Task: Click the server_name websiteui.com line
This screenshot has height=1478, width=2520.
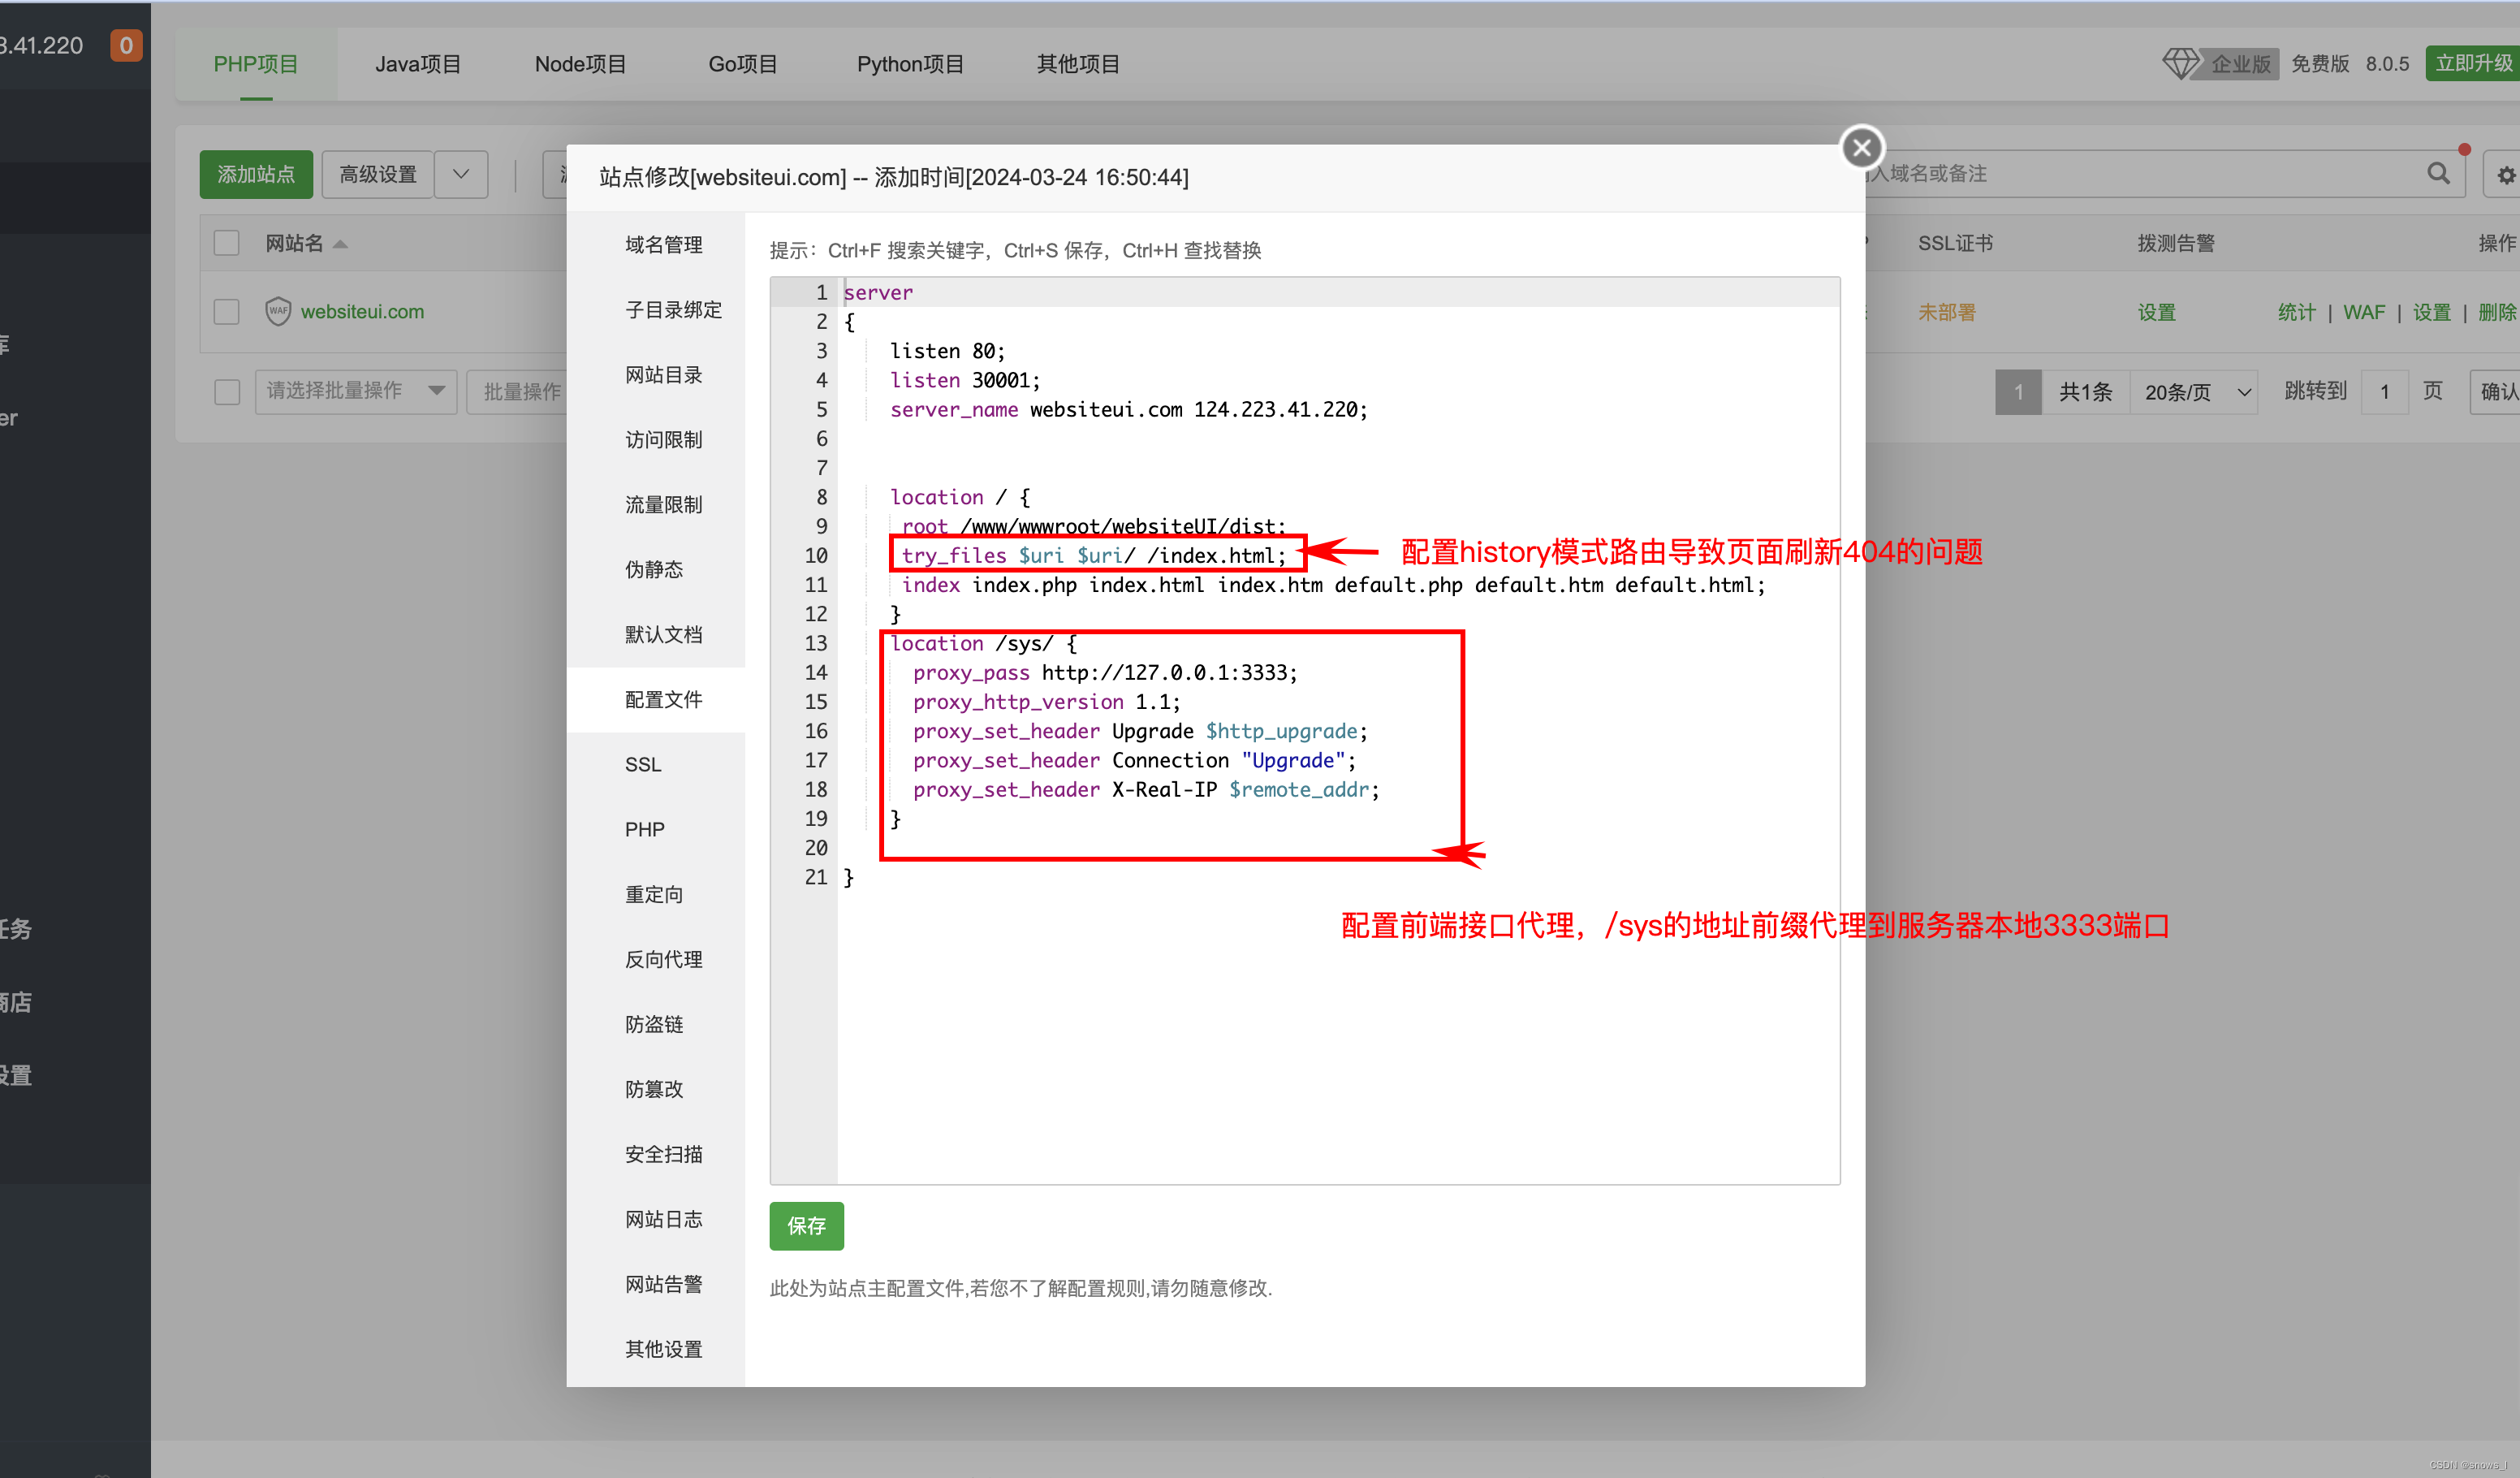Action: [1128, 410]
